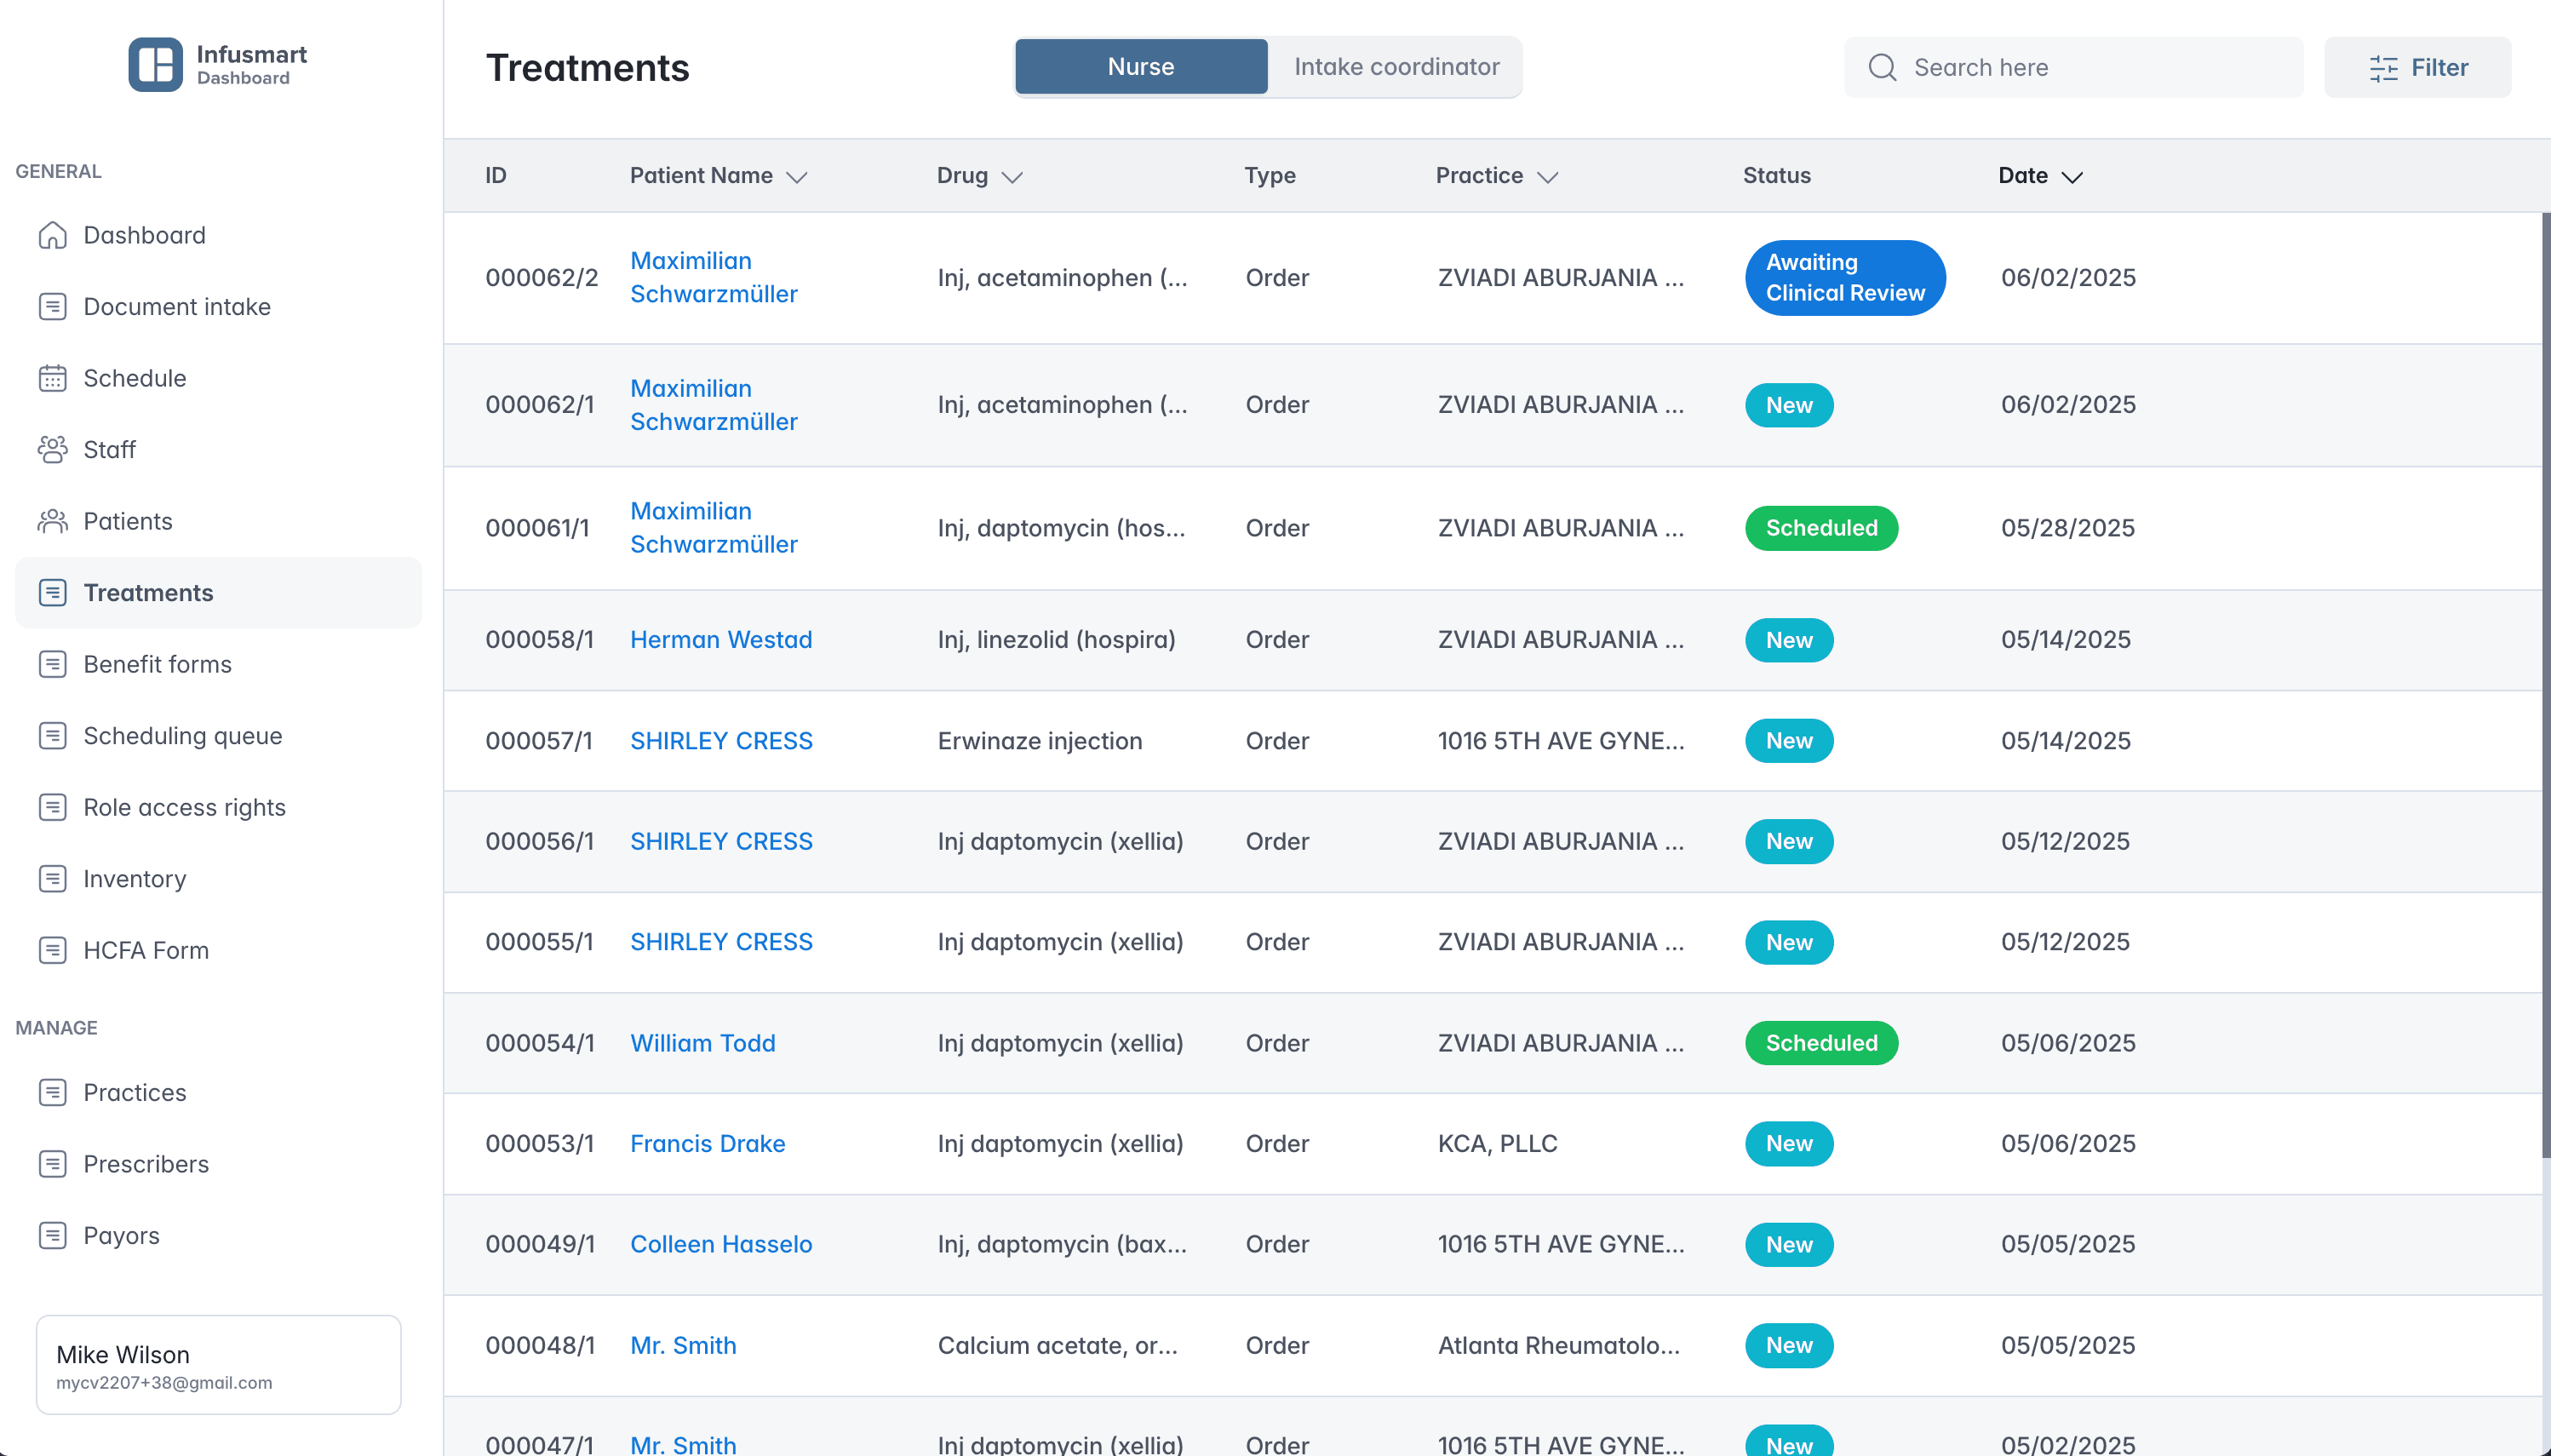This screenshot has height=1456, width=2551.
Task: Click the Prescribers list icon
Action: click(52, 1164)
